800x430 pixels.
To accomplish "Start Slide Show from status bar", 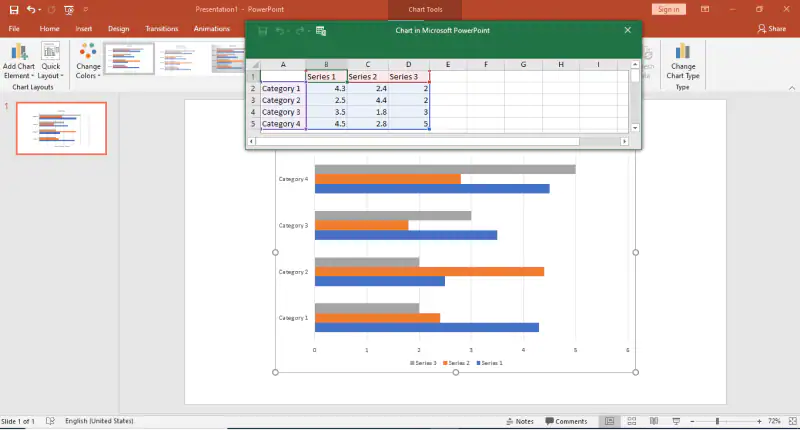I will (676, 421).
